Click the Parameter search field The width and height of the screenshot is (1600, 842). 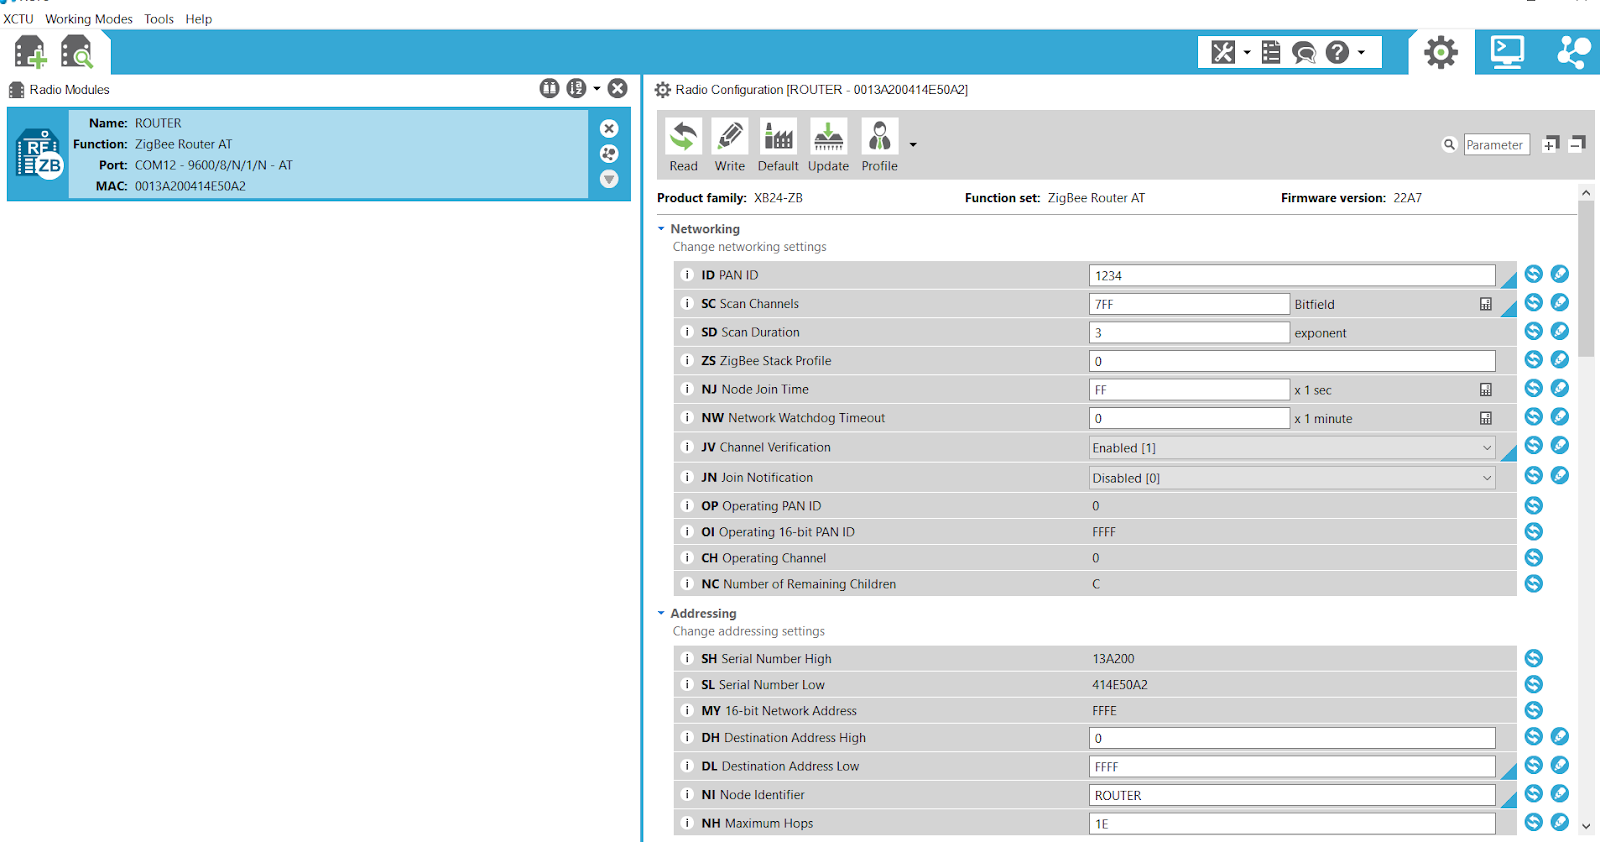[x=1496, y=145]
